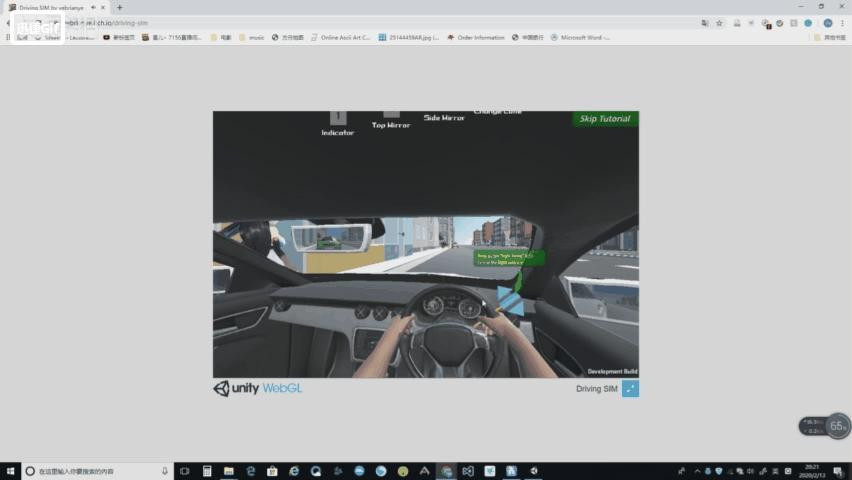Click the Side Mirror label

pyautogui.click(x=444, y=117)
